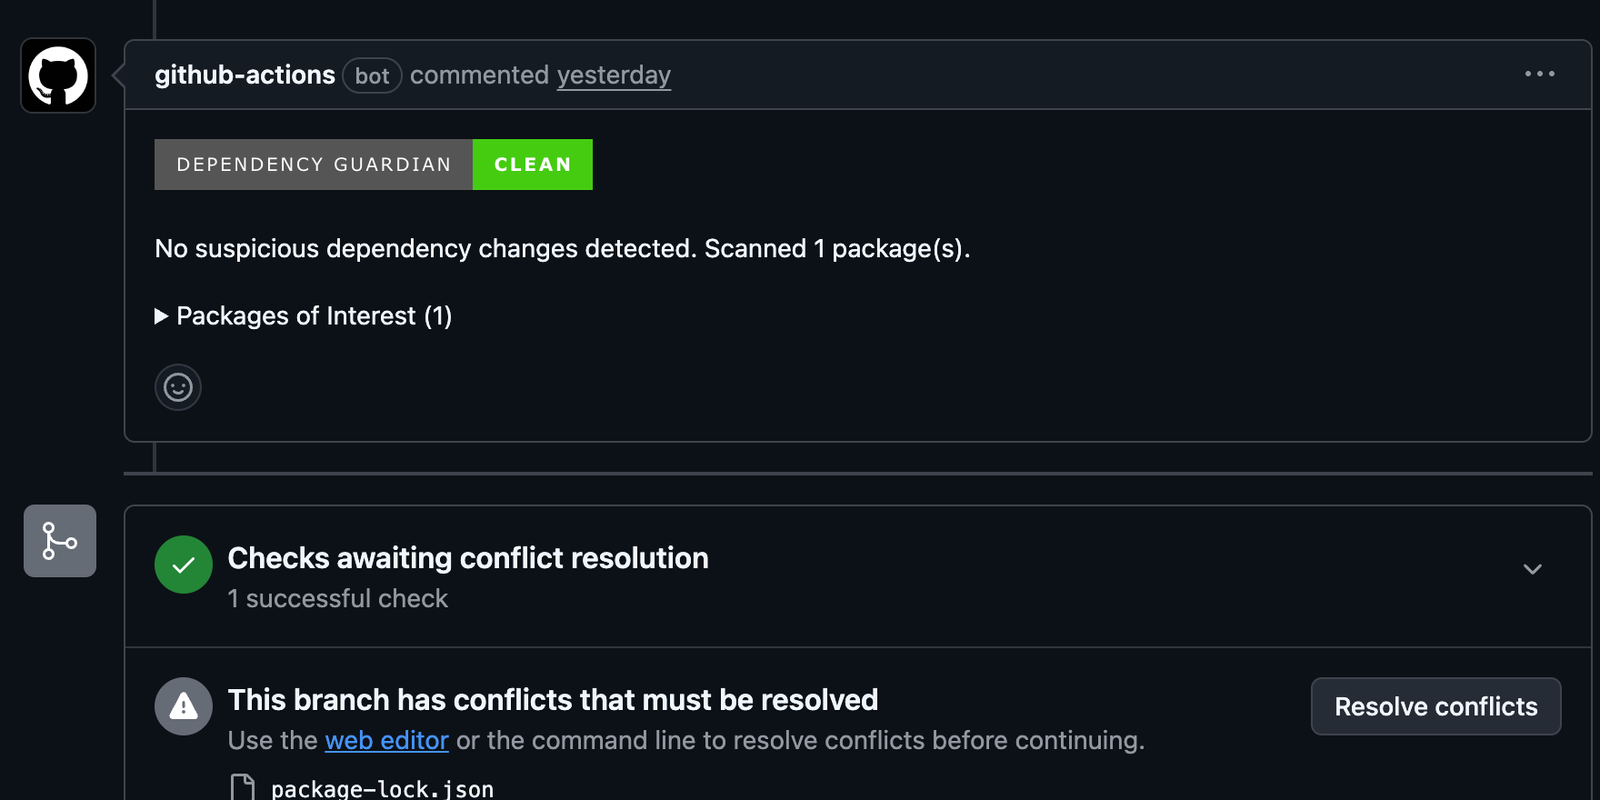Click the bot badge next to github-actions
The image size is (1600, 800).
click(x=372, y=75)
